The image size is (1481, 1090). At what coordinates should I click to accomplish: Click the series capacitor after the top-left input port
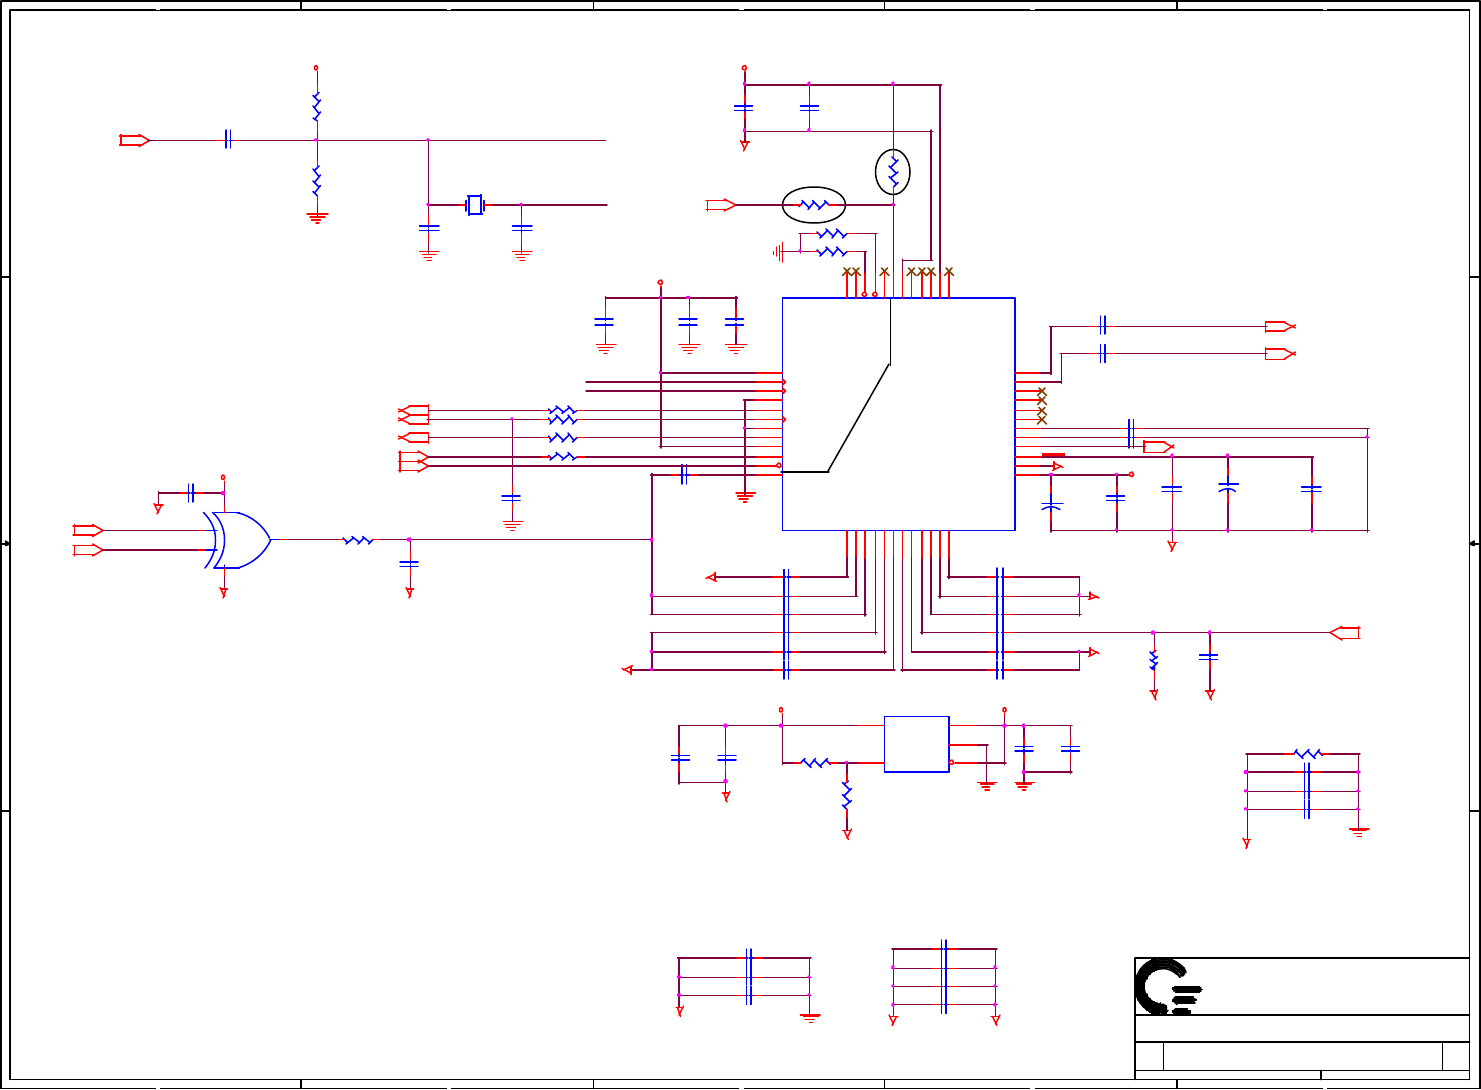pyautogui.click(x=228, y=140)
